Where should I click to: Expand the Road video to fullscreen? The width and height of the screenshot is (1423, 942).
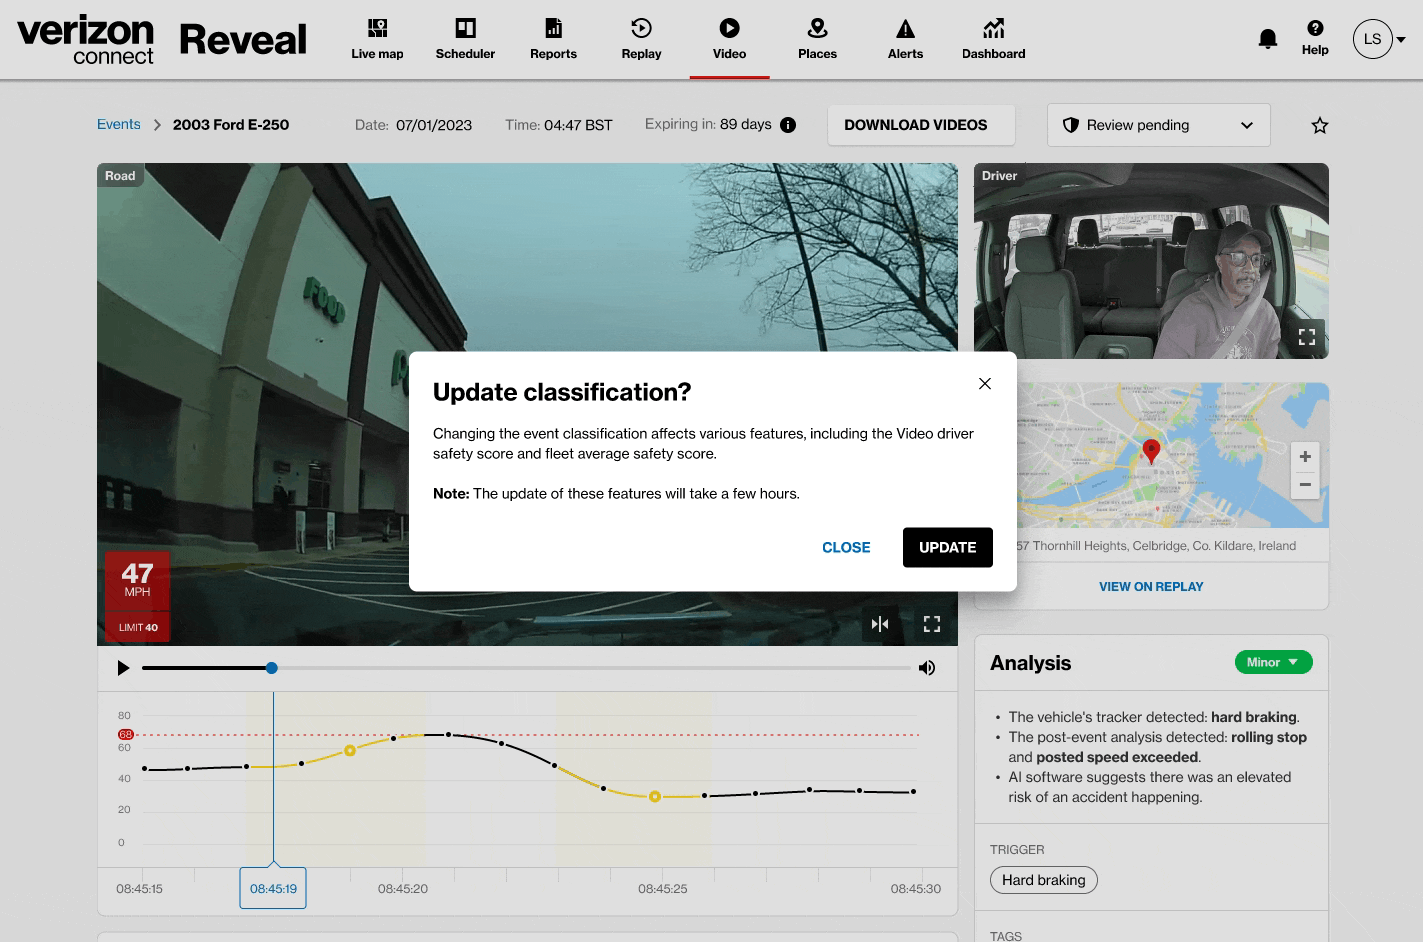point(932,624)
